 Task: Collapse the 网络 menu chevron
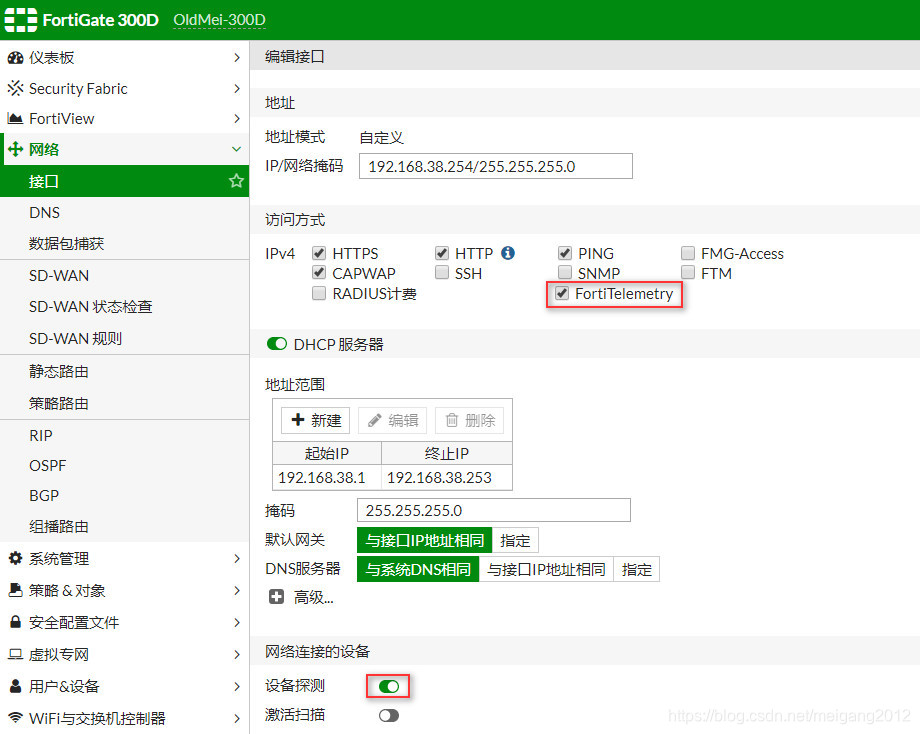pos(236,149)
